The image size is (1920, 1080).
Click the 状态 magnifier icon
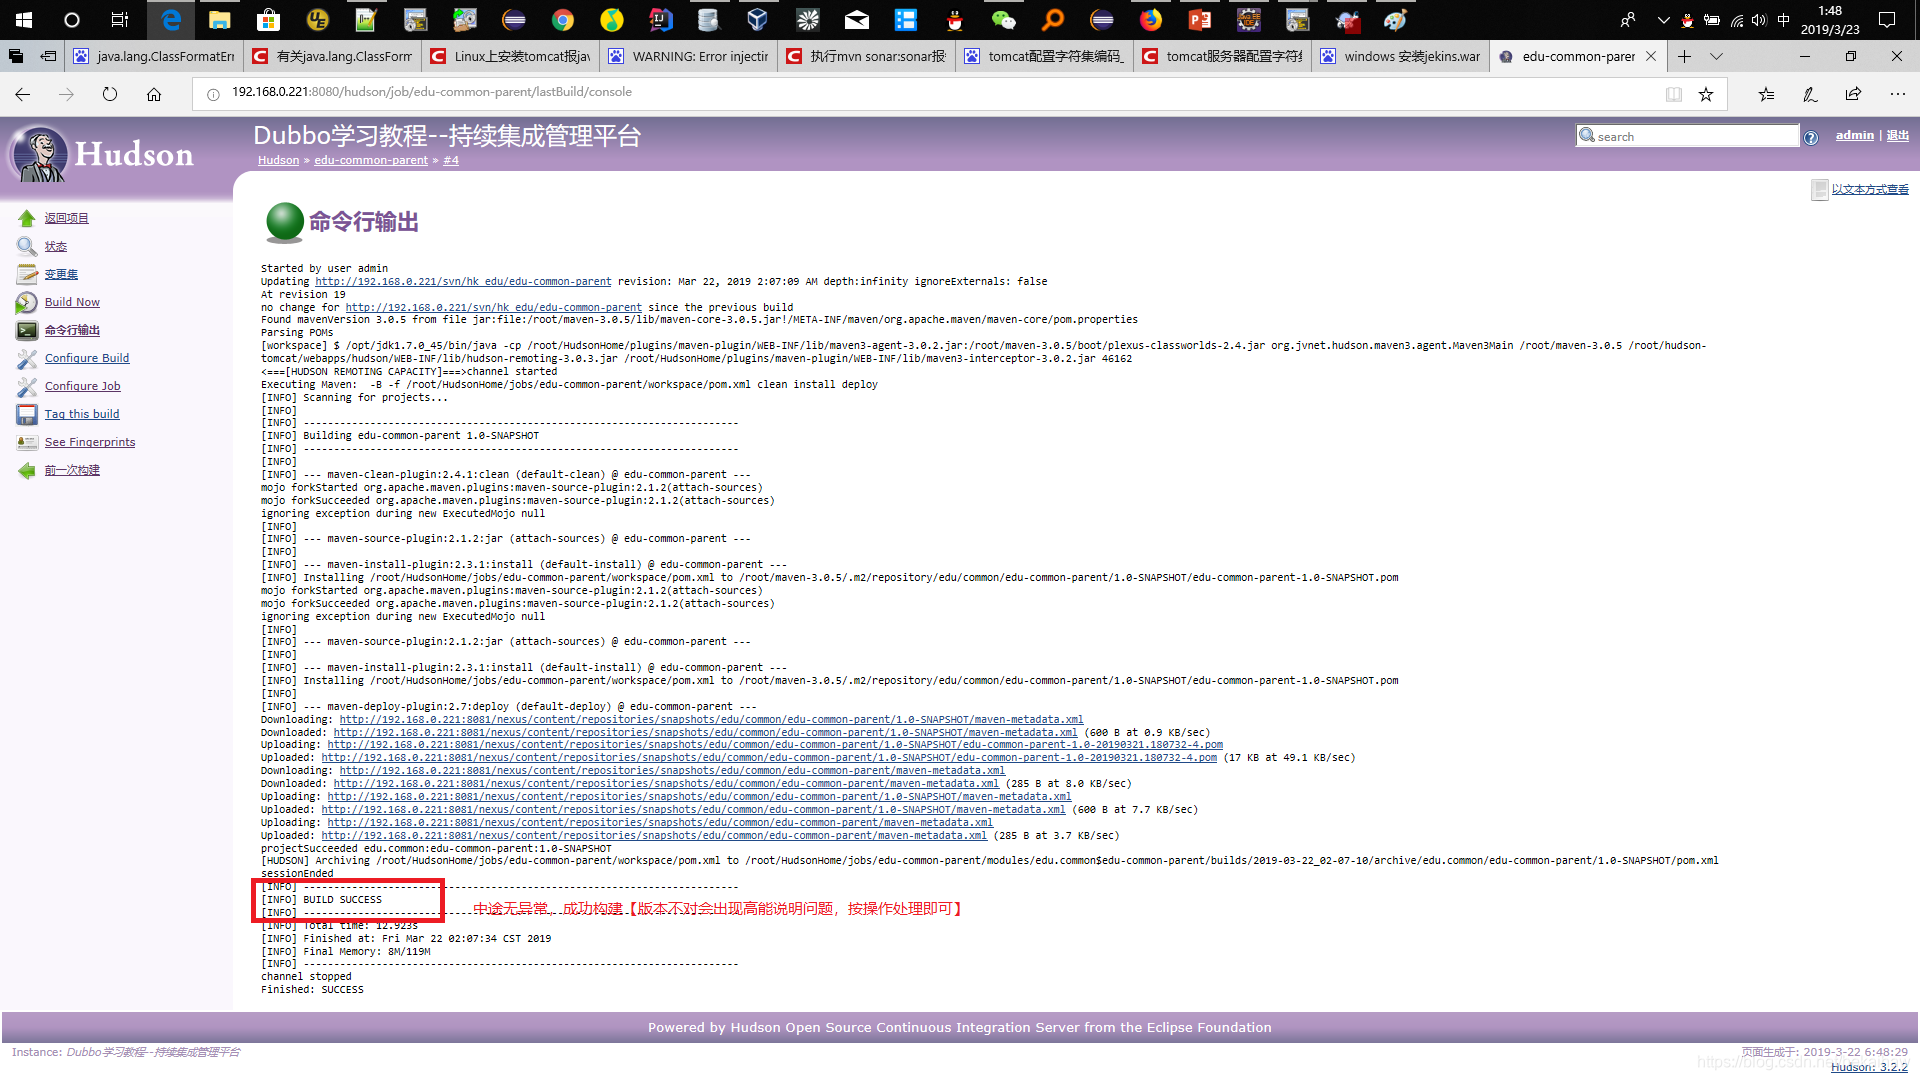coord(27,246)
